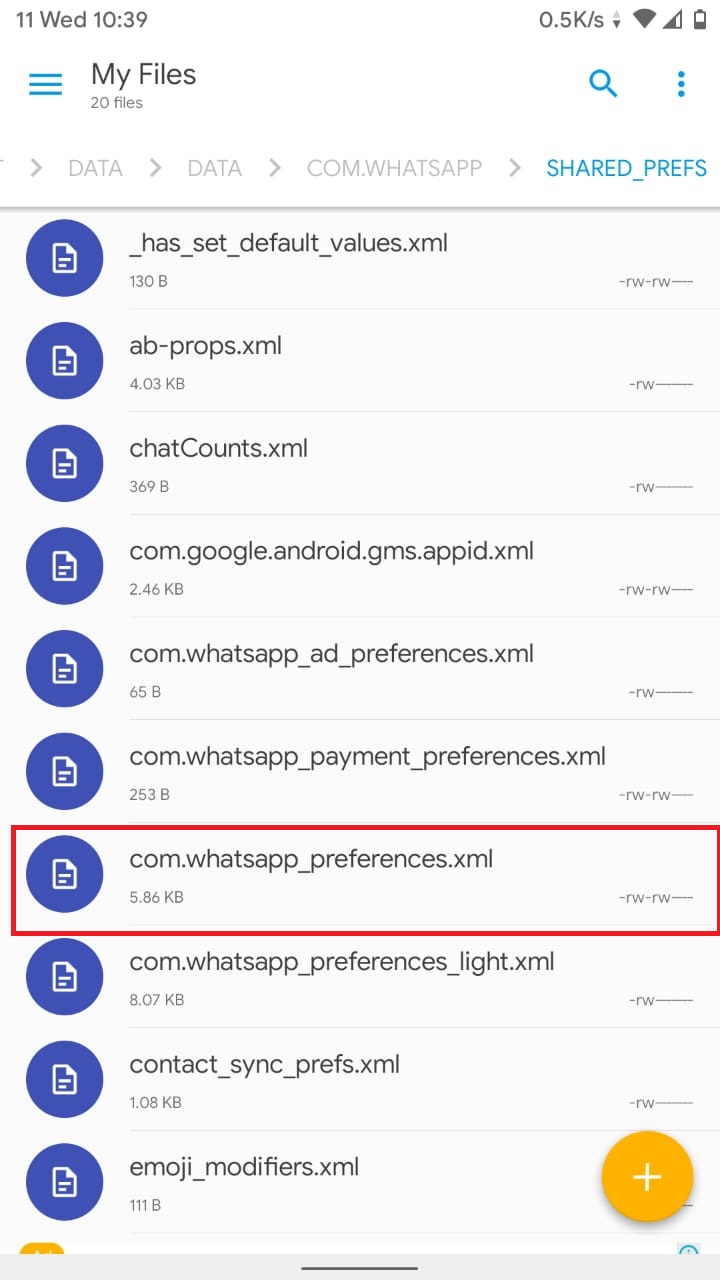
Task: Click file icon beside ab-props.xml
Action: point(64,361)
